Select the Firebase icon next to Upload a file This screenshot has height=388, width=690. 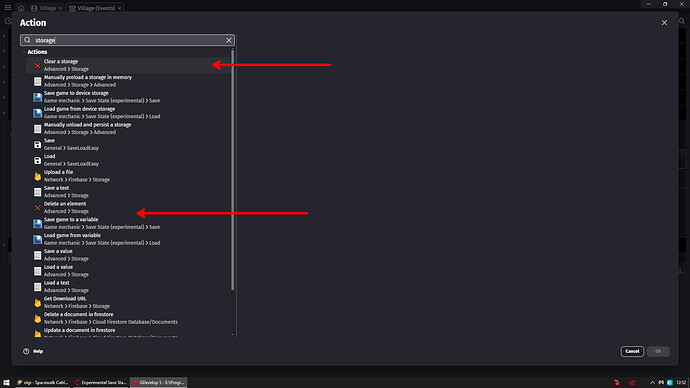[37, 176]
